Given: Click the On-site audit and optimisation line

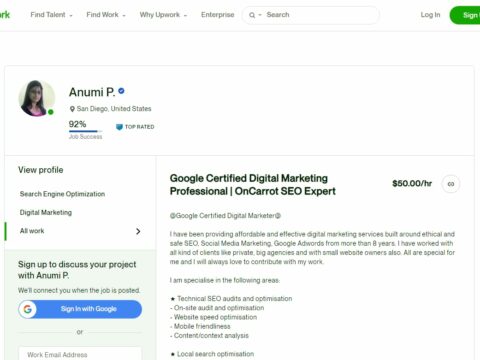Looking at the screenshot, I should click(x=217, y=308).
